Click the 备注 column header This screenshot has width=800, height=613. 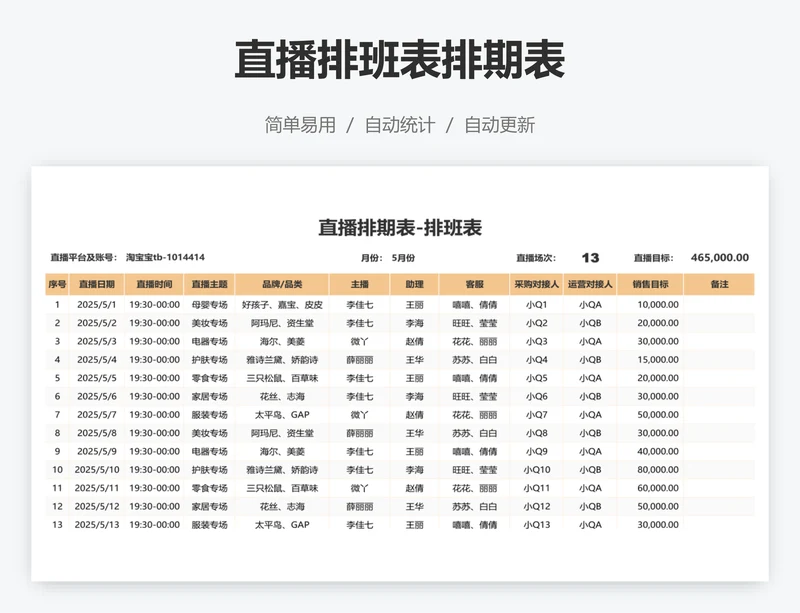719,284
